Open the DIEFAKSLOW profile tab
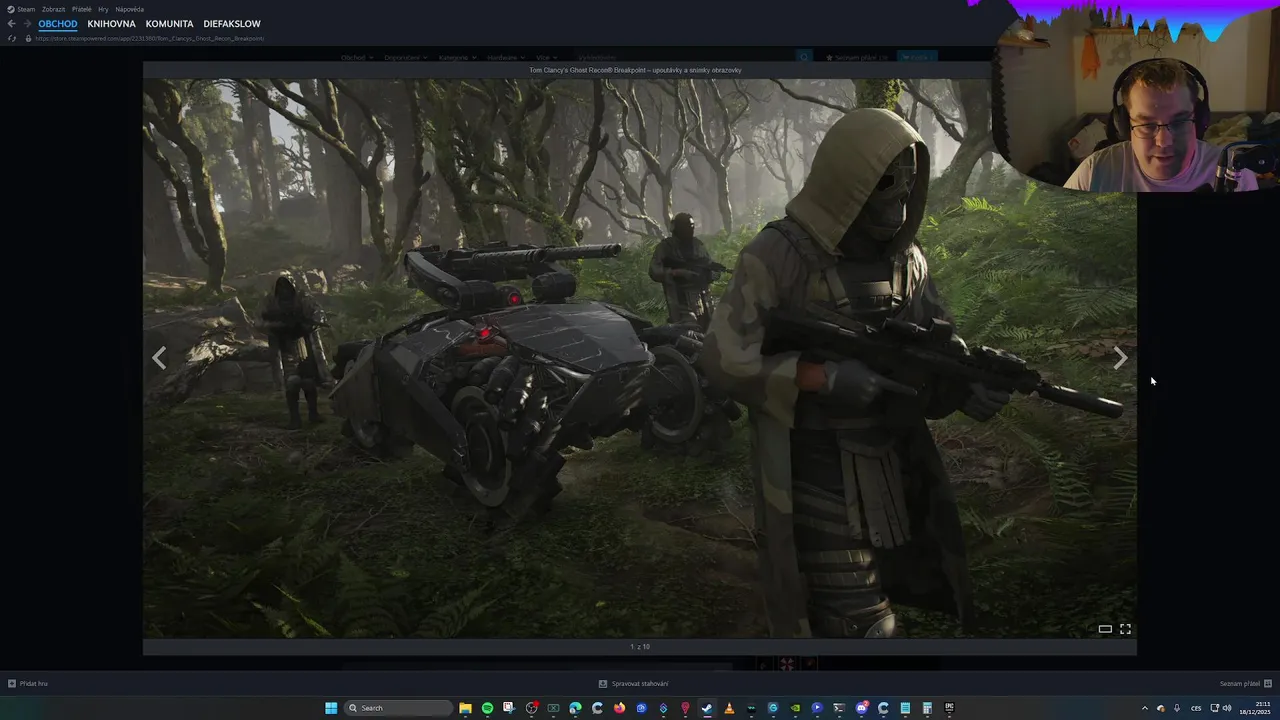The height and width of the screenshot is (720, 1280). point(232,24)
